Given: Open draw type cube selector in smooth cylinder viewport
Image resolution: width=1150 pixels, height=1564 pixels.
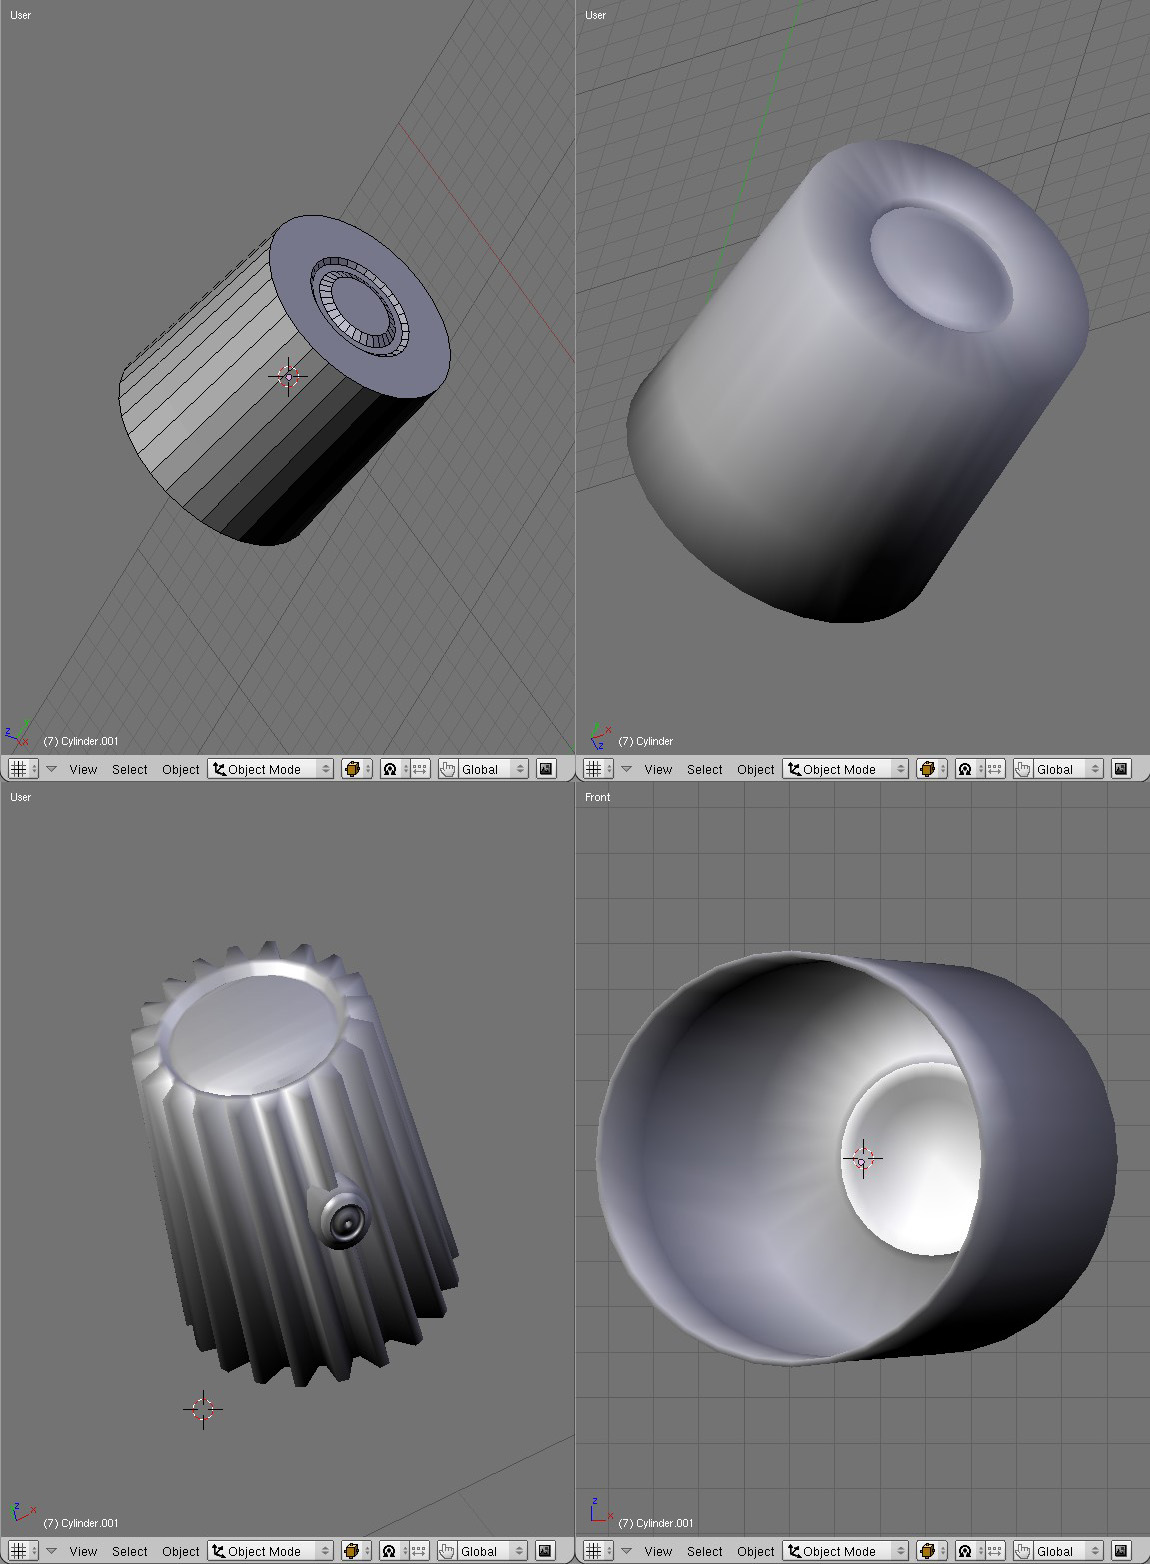Looking at the screenshot, I should 932,769.
